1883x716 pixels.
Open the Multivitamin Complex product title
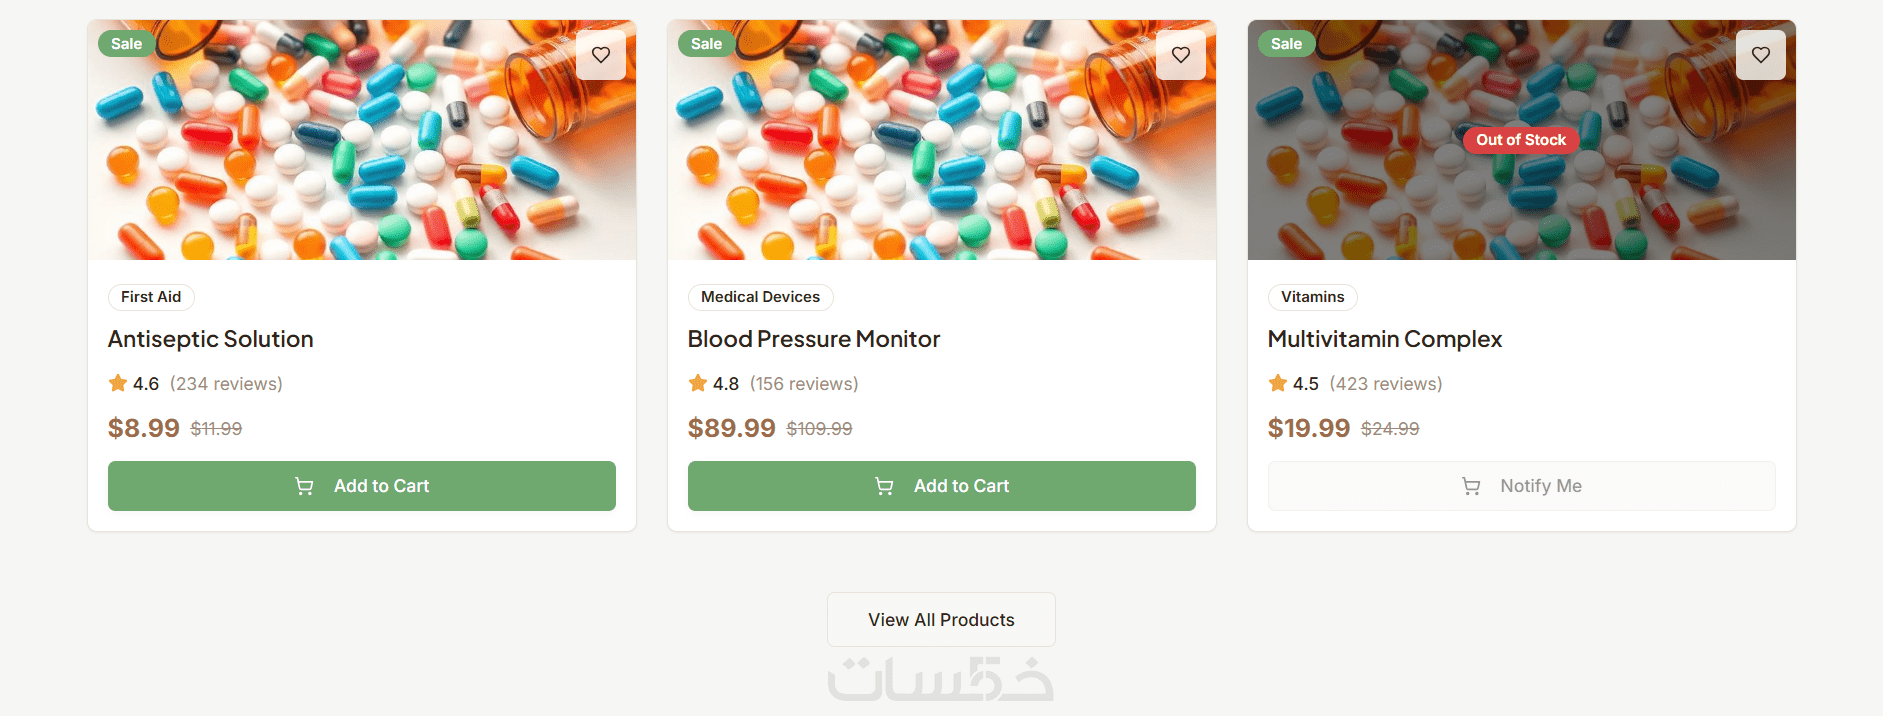[1385, 339]
